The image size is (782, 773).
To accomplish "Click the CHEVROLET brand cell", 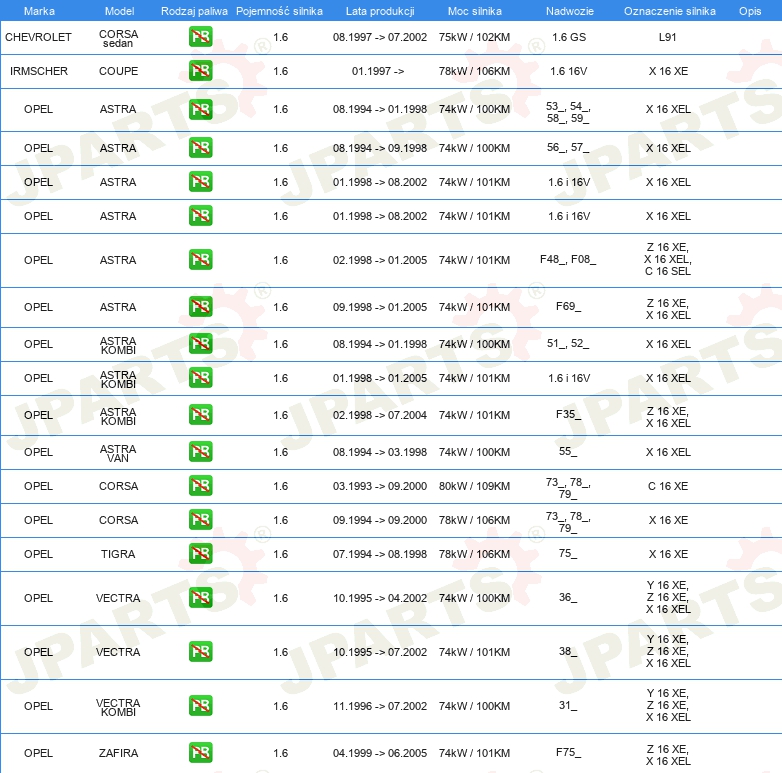I will pos(38,38).
